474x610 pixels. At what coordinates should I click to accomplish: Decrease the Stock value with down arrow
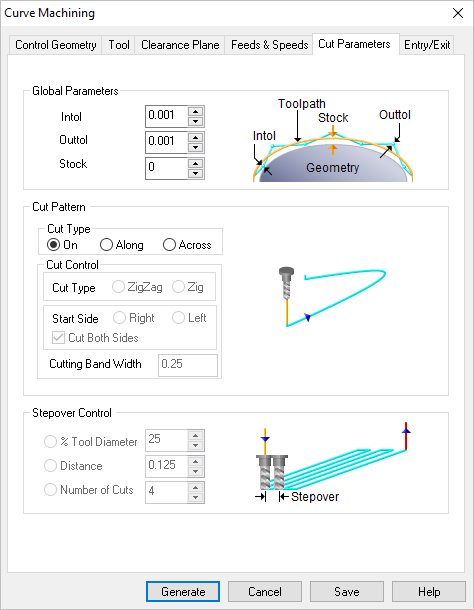(x=195, y=173)
